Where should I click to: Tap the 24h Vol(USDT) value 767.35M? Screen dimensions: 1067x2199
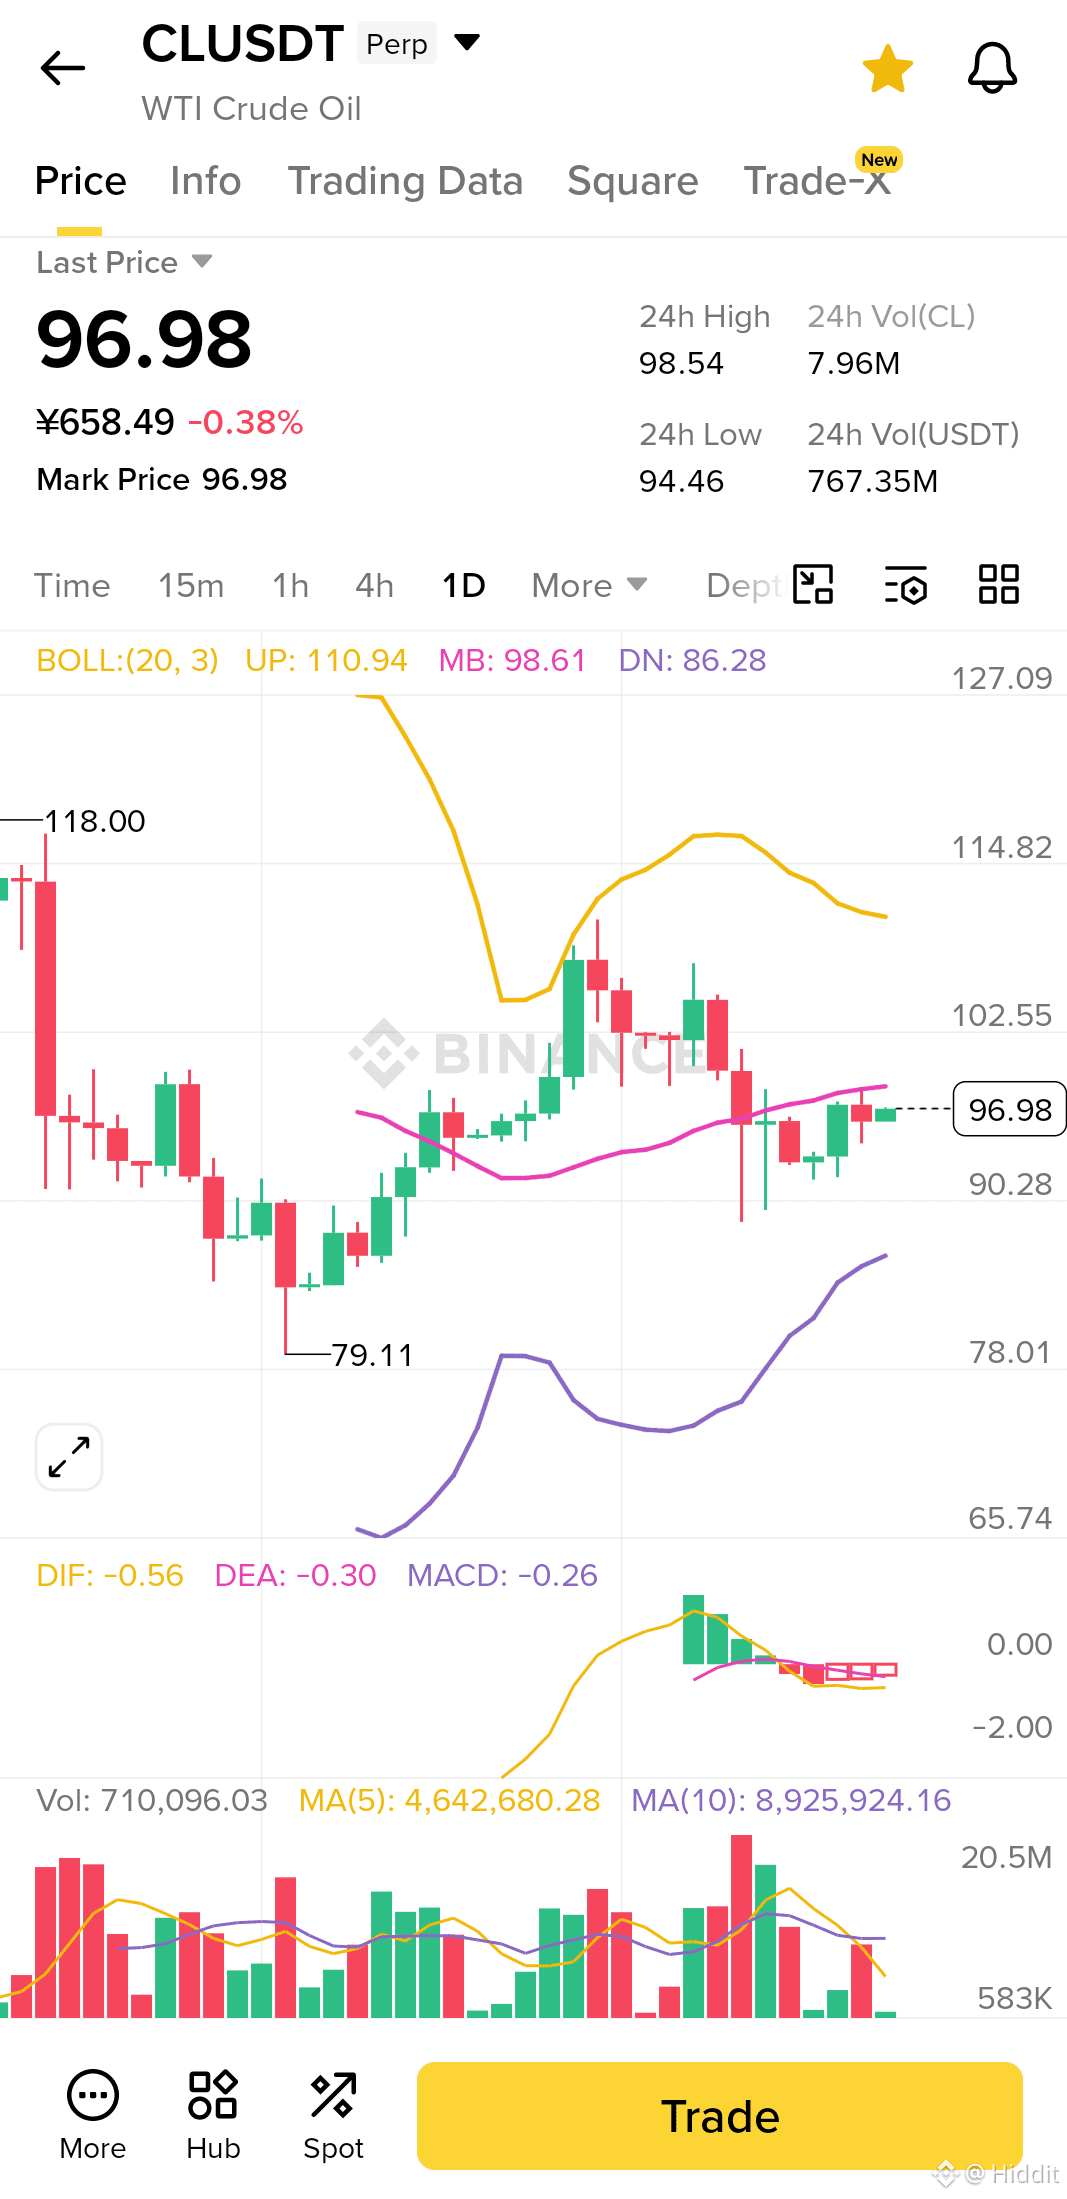click(x=873, y=481)
